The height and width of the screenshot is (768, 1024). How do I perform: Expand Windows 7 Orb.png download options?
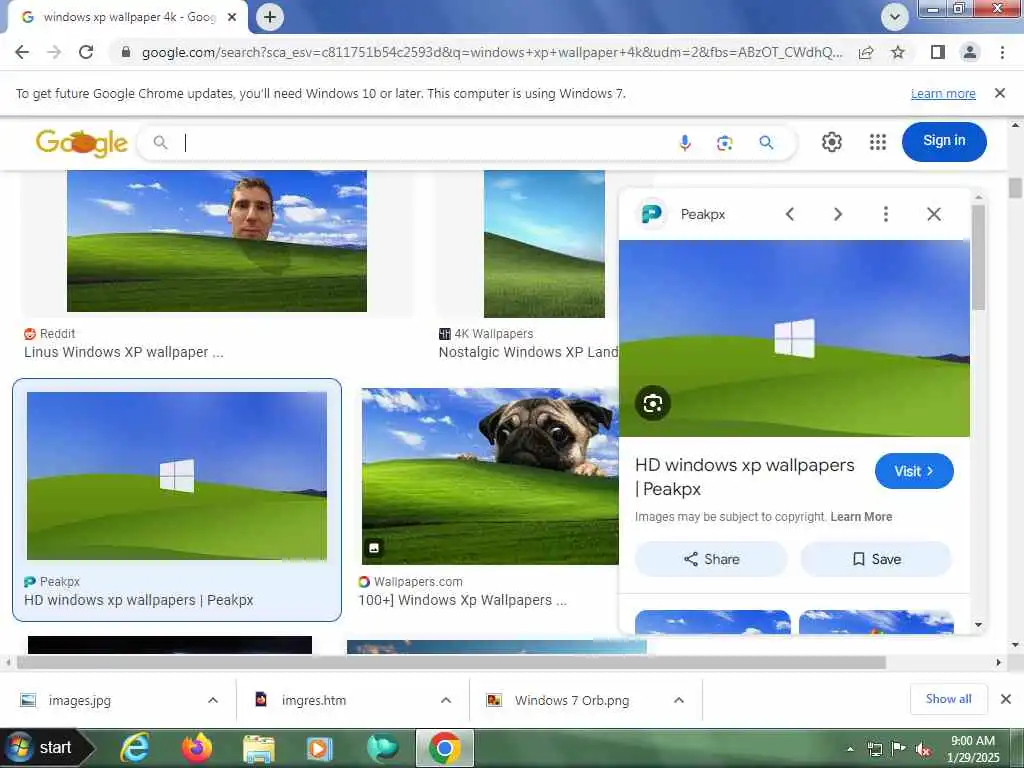679,700
